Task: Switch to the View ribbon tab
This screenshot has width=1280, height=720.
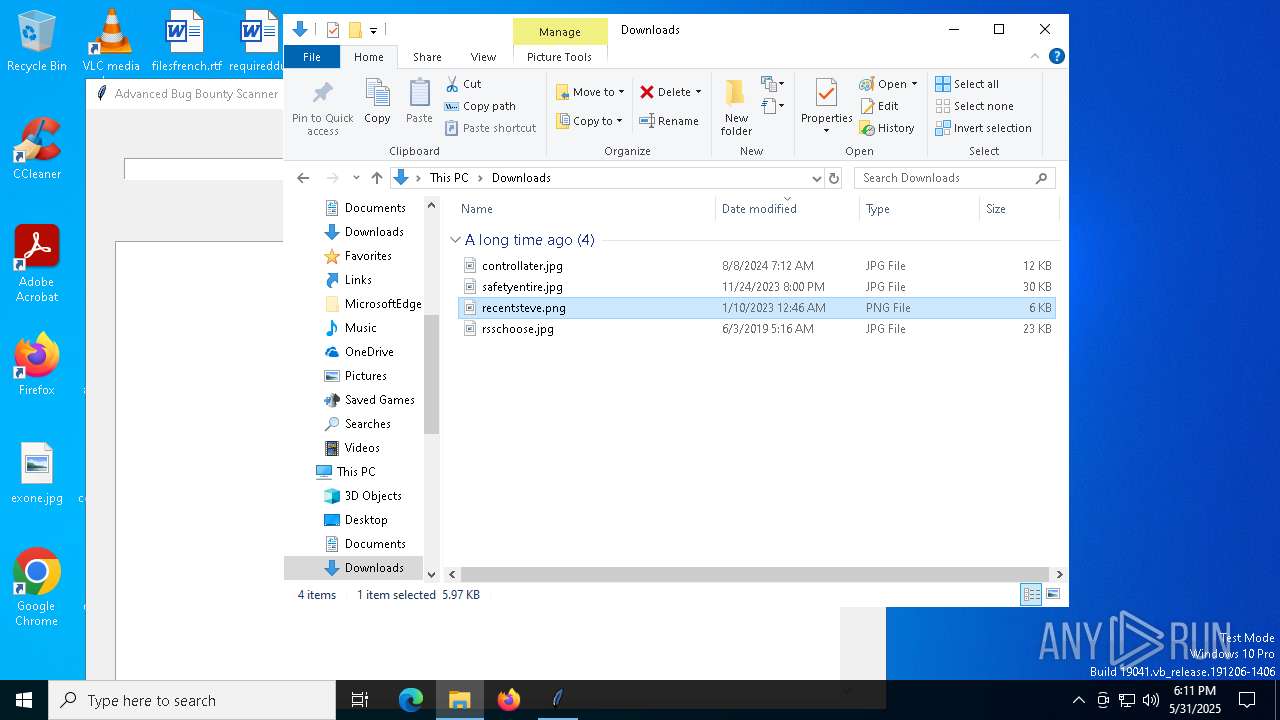Action: point(483,57)
